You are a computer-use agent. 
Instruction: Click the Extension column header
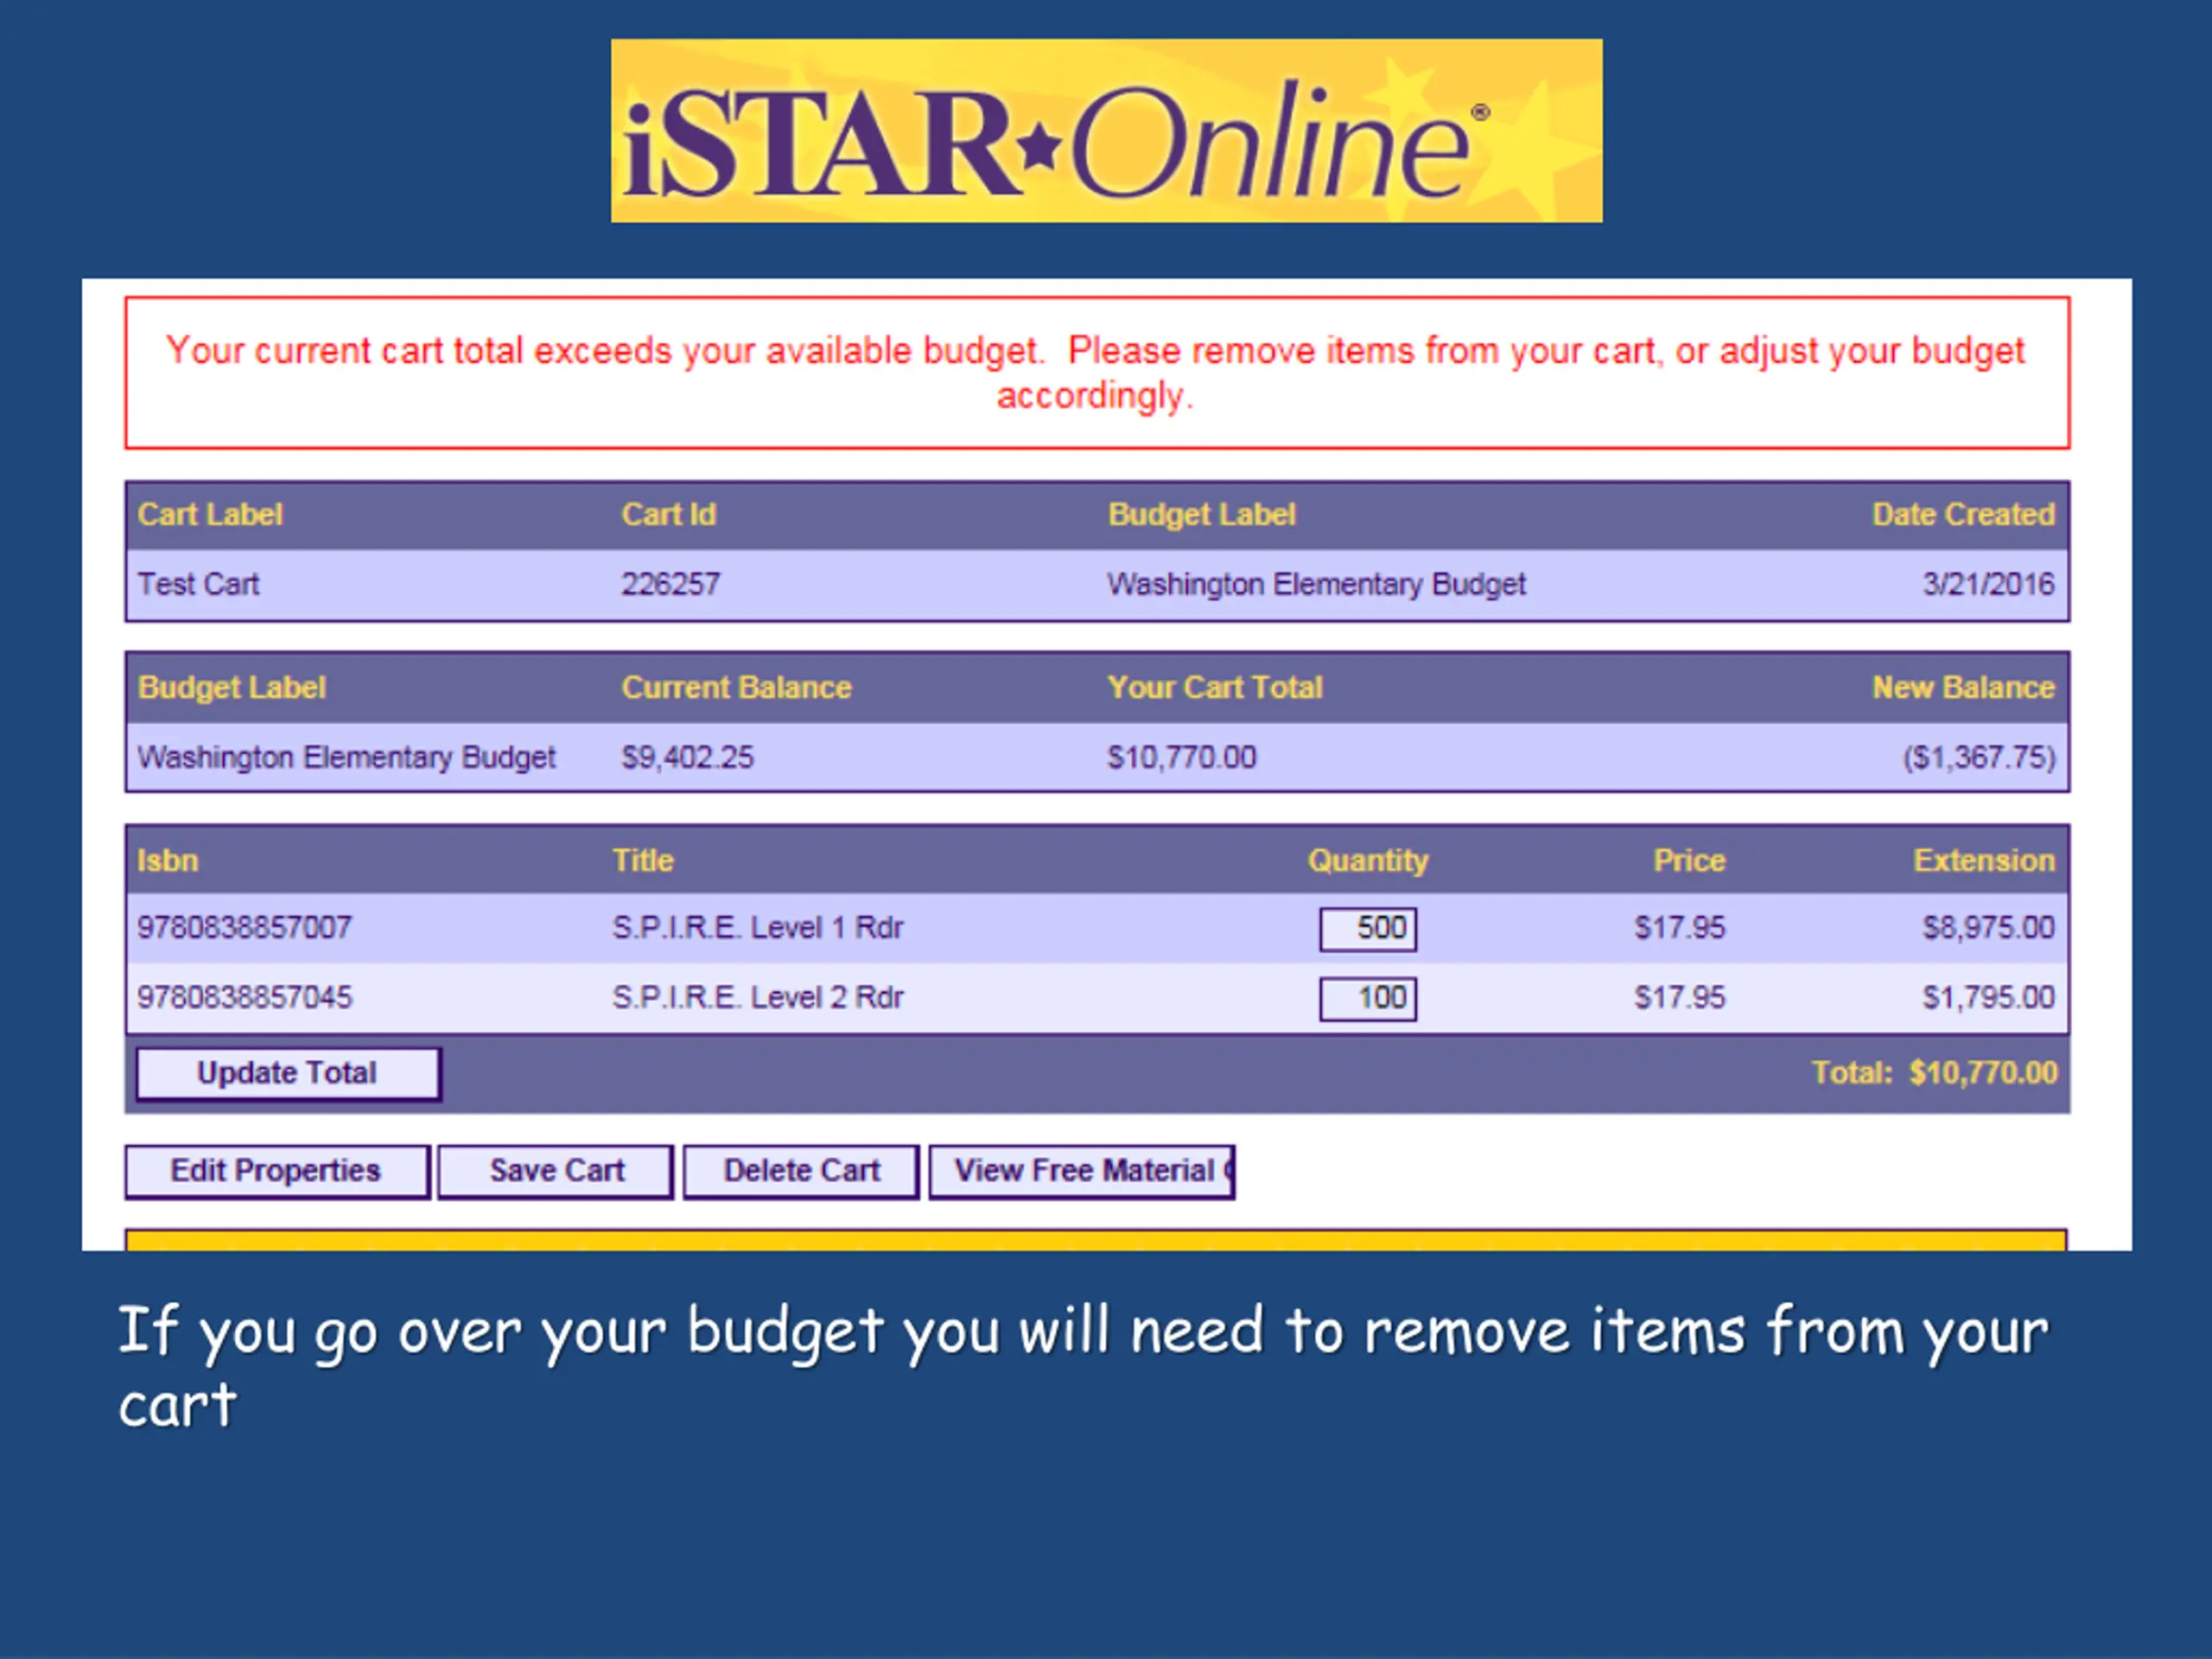point(1984,861)
